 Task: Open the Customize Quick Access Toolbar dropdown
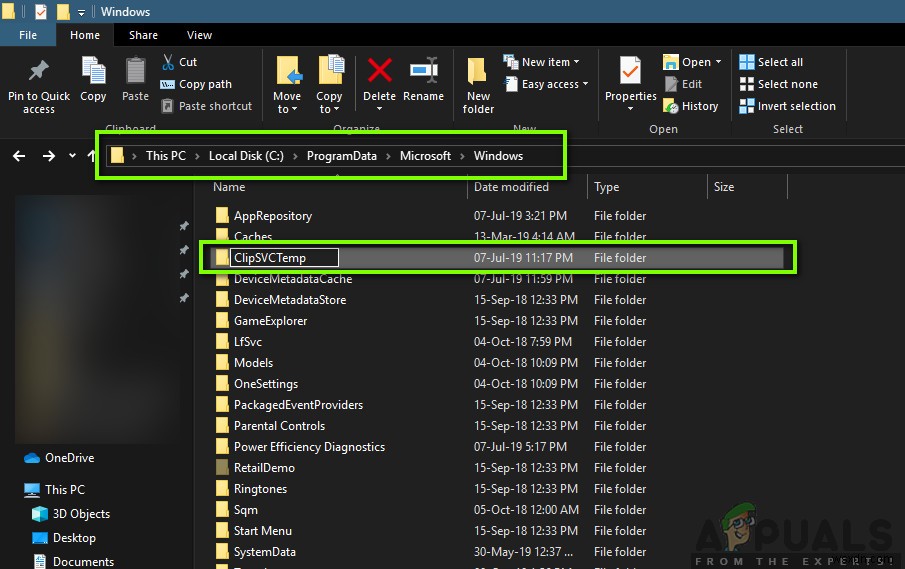tap(81, 12)
